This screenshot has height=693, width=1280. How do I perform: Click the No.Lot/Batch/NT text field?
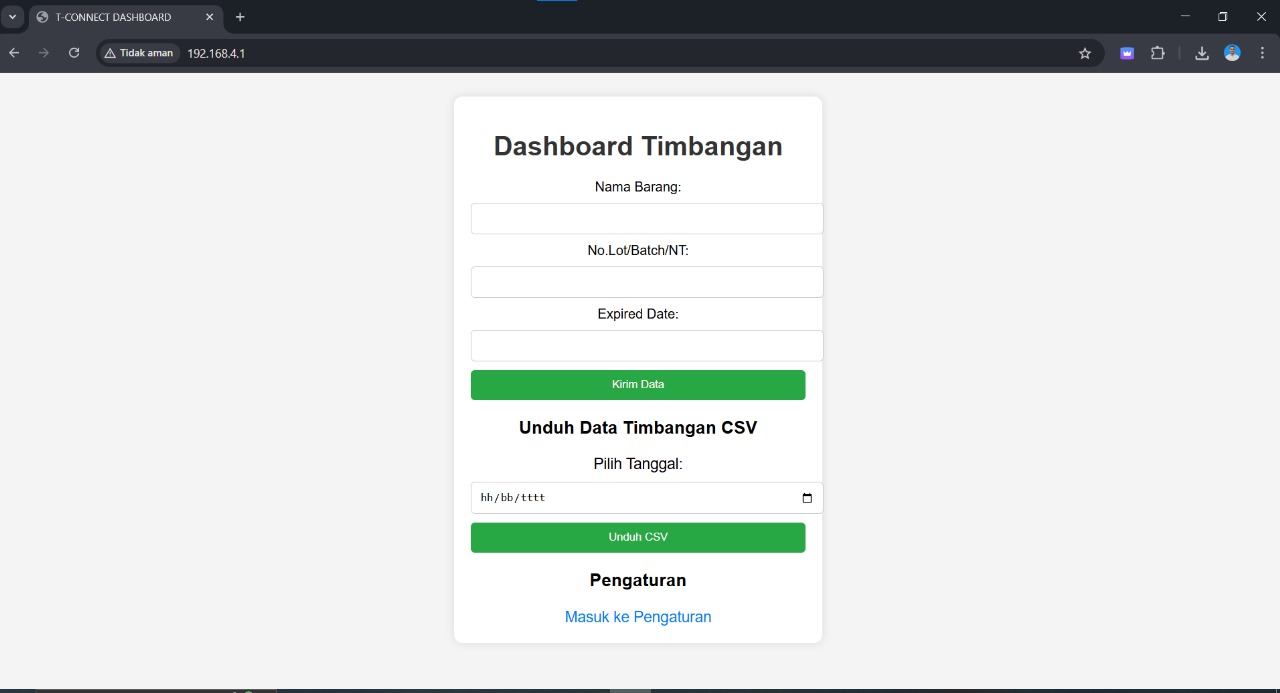click(647, 282)
